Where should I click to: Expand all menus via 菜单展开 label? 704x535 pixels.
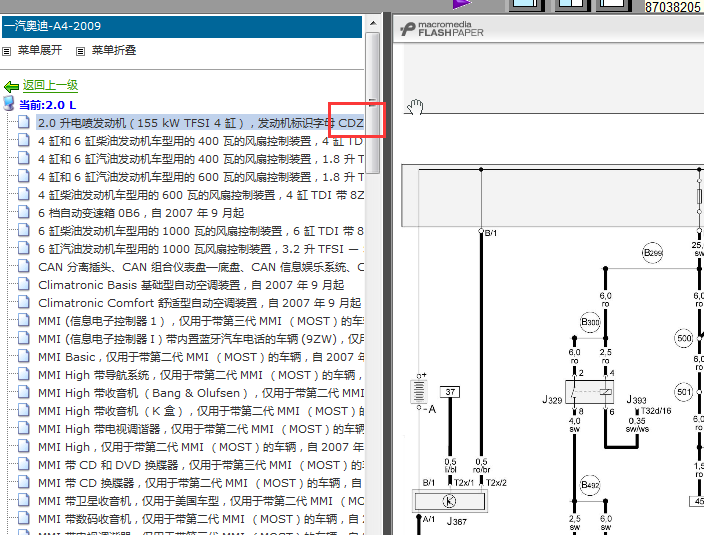coord(40,50)
